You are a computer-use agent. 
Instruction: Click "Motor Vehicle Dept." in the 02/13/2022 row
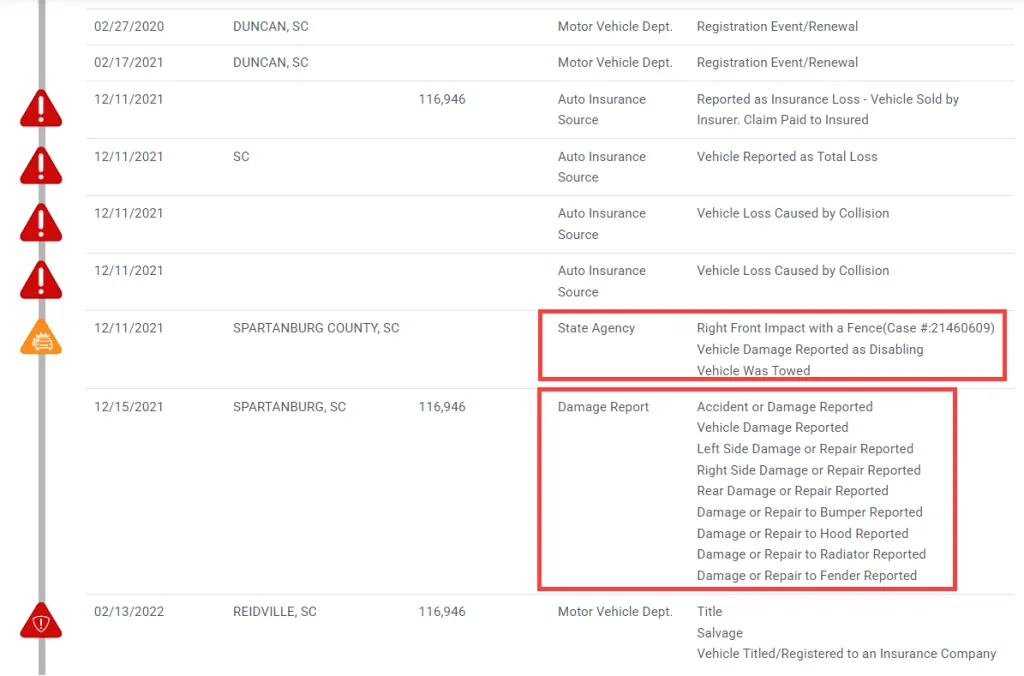[615, 612]
